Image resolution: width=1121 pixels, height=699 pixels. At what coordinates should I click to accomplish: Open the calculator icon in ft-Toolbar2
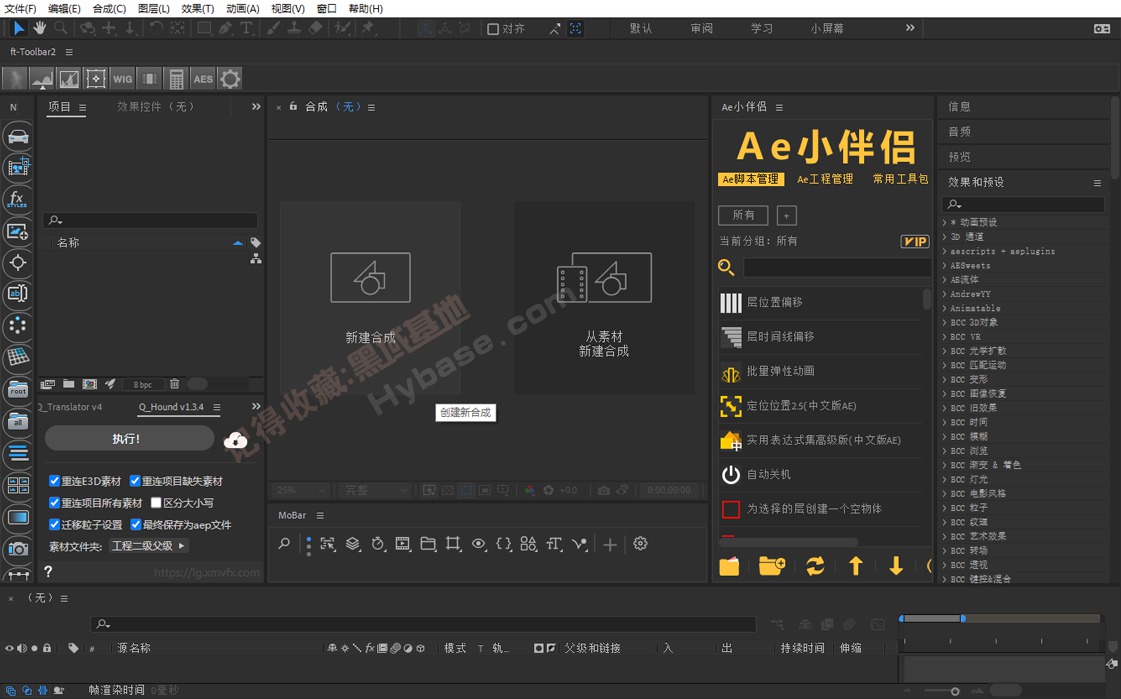tap(176, 79)
